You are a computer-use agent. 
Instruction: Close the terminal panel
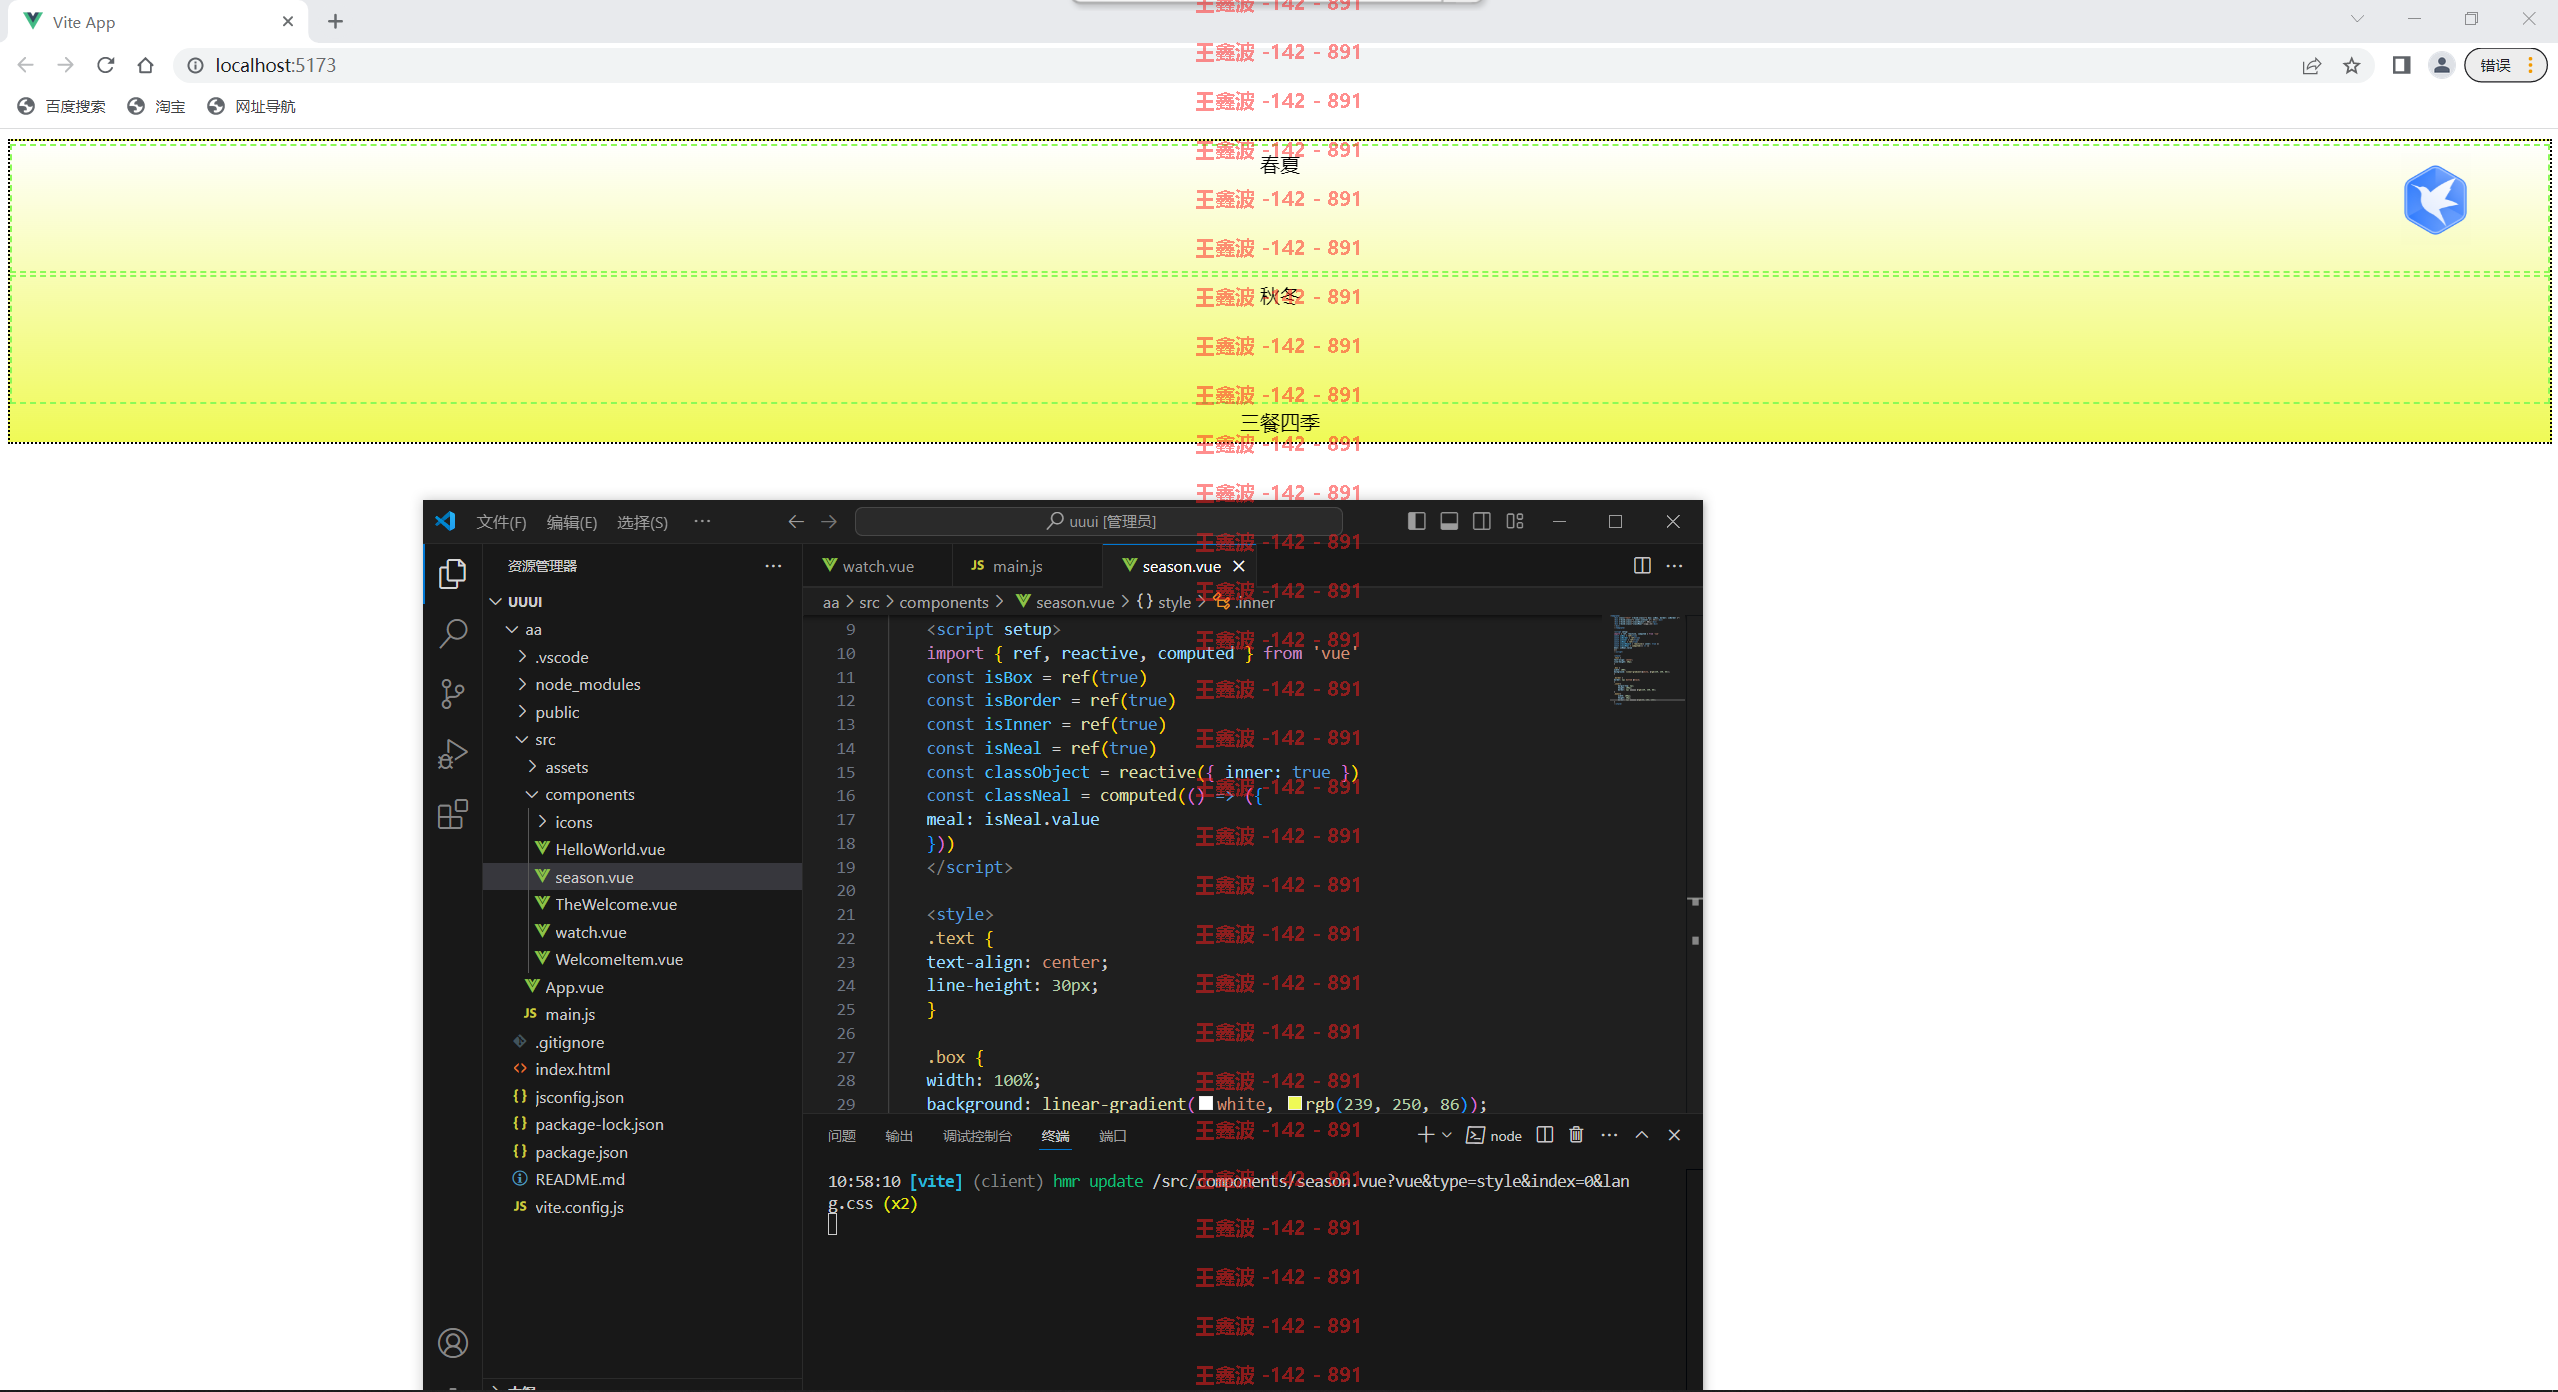tap(1674, 1135)
